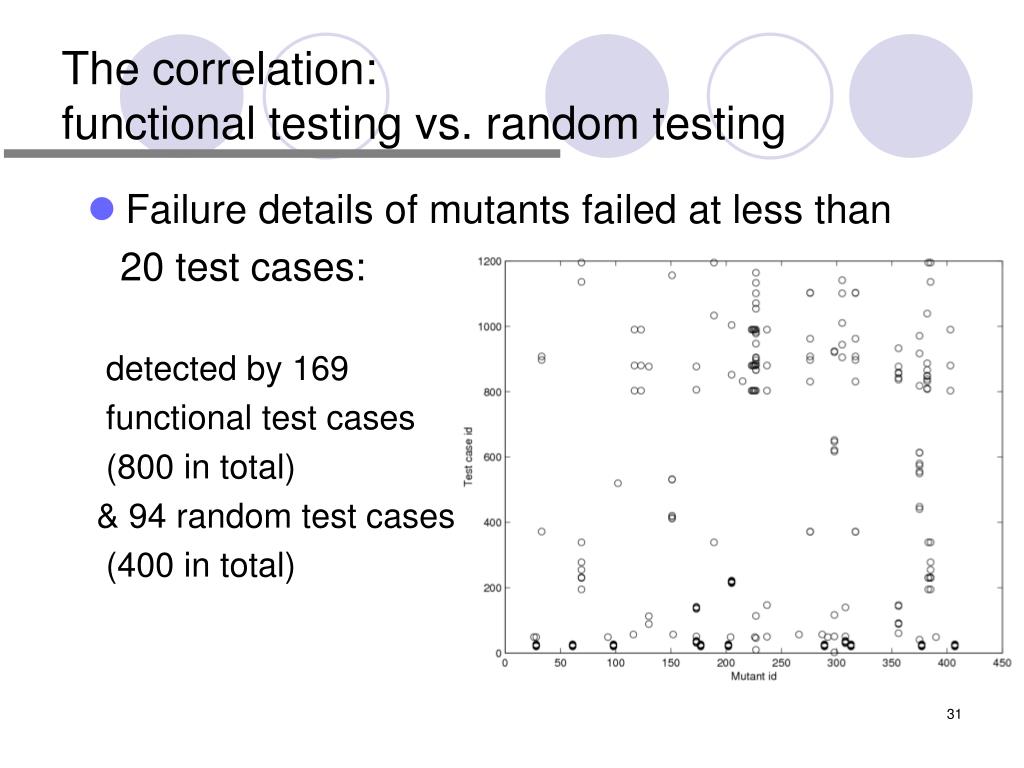Select the "20 test cases:" text
This screenshot has width=1024, height=768.
(243, 267)
